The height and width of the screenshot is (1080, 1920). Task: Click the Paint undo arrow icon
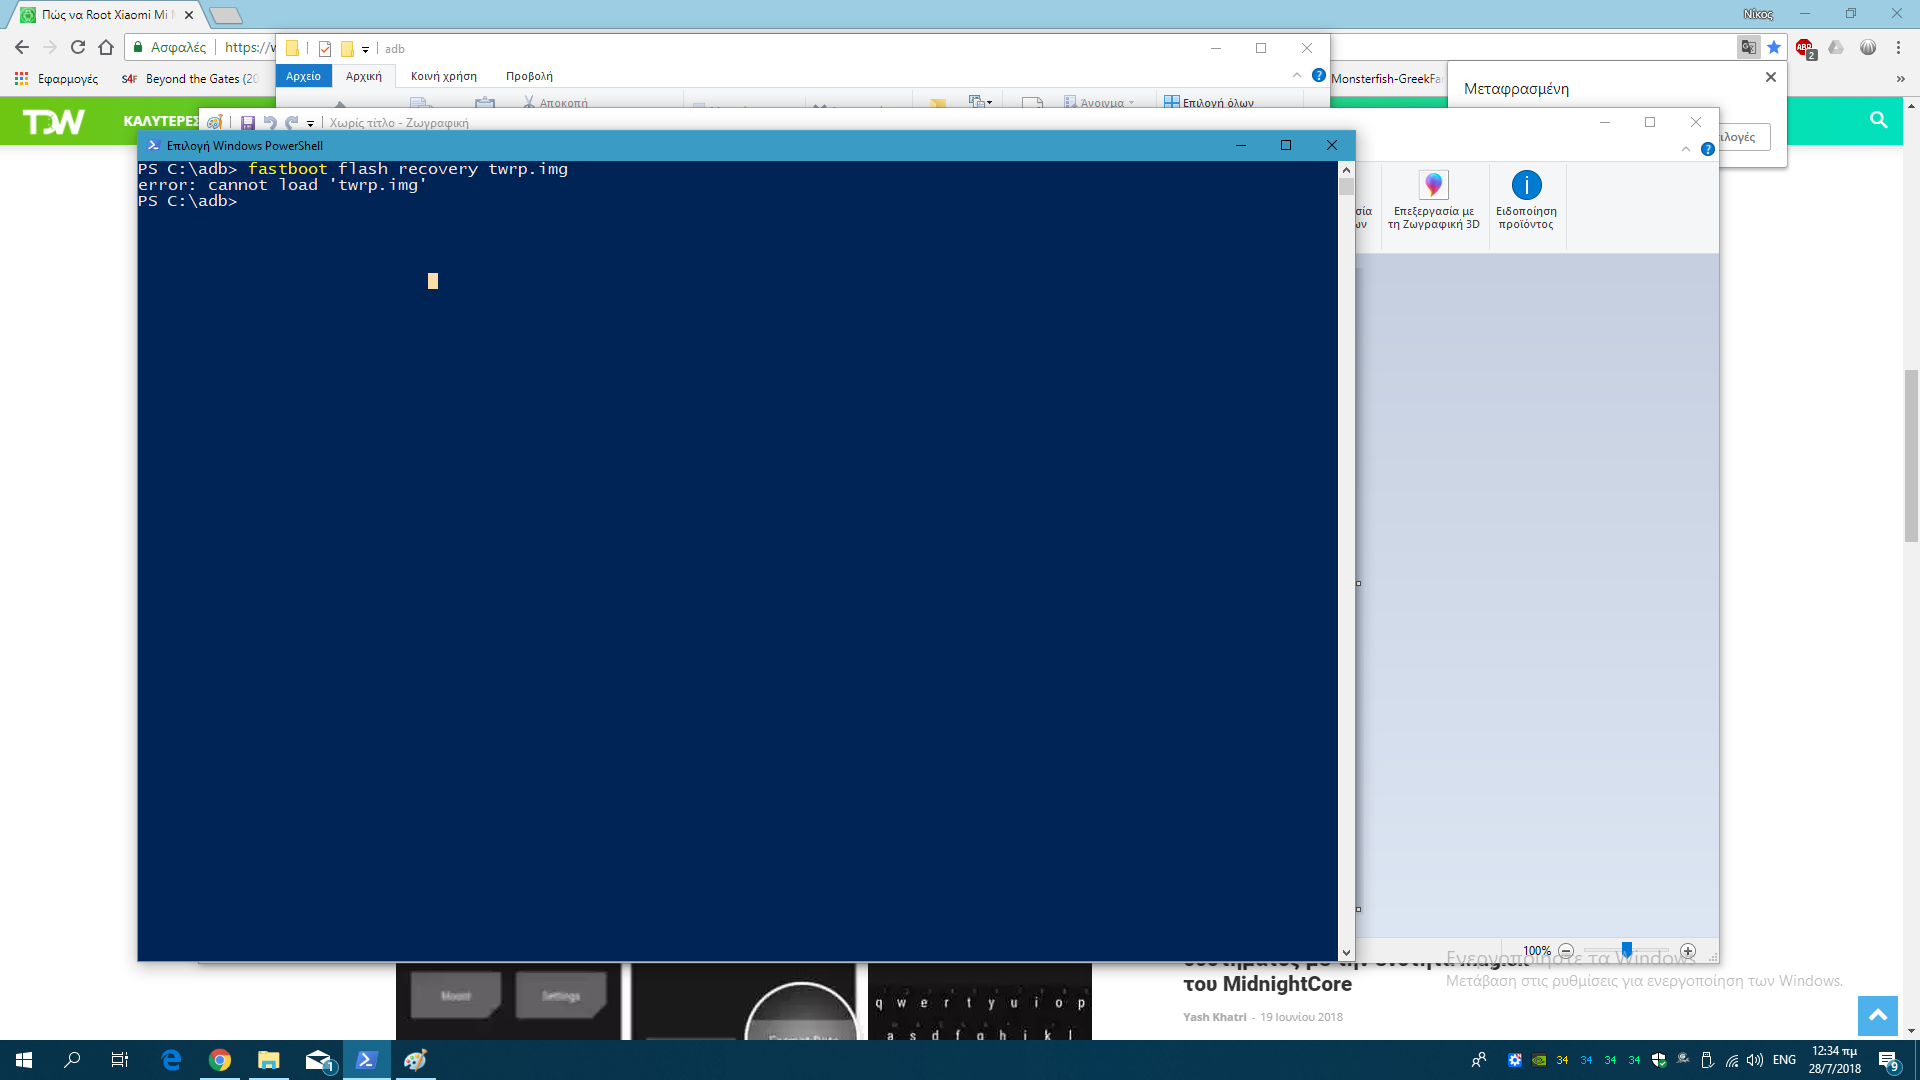click(x=269, y=123)
